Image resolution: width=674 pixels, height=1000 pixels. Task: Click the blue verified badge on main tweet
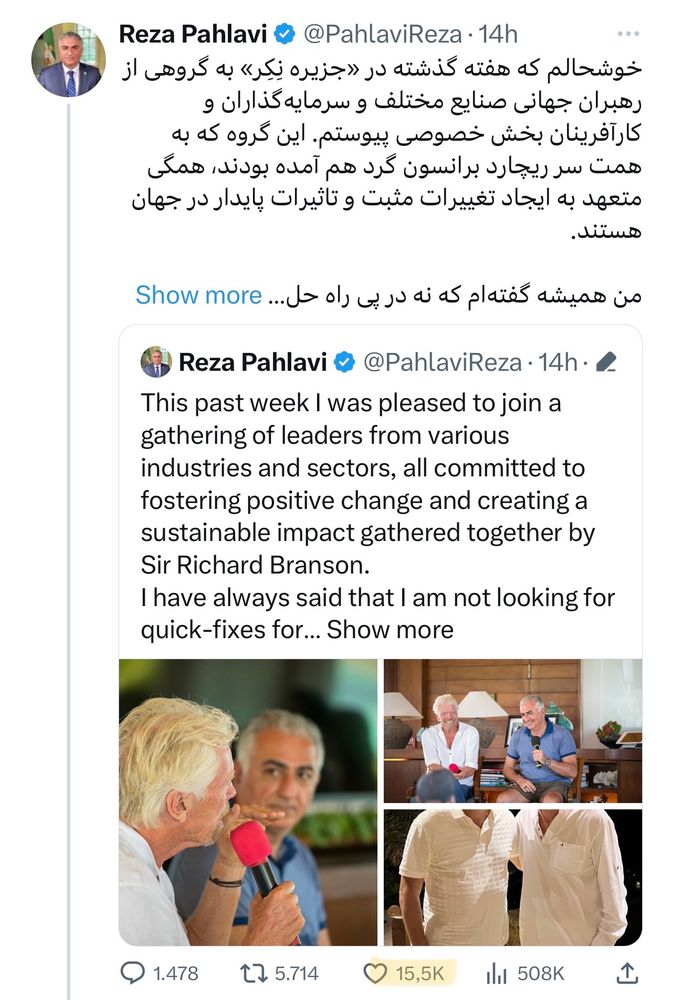pos(284,34)
